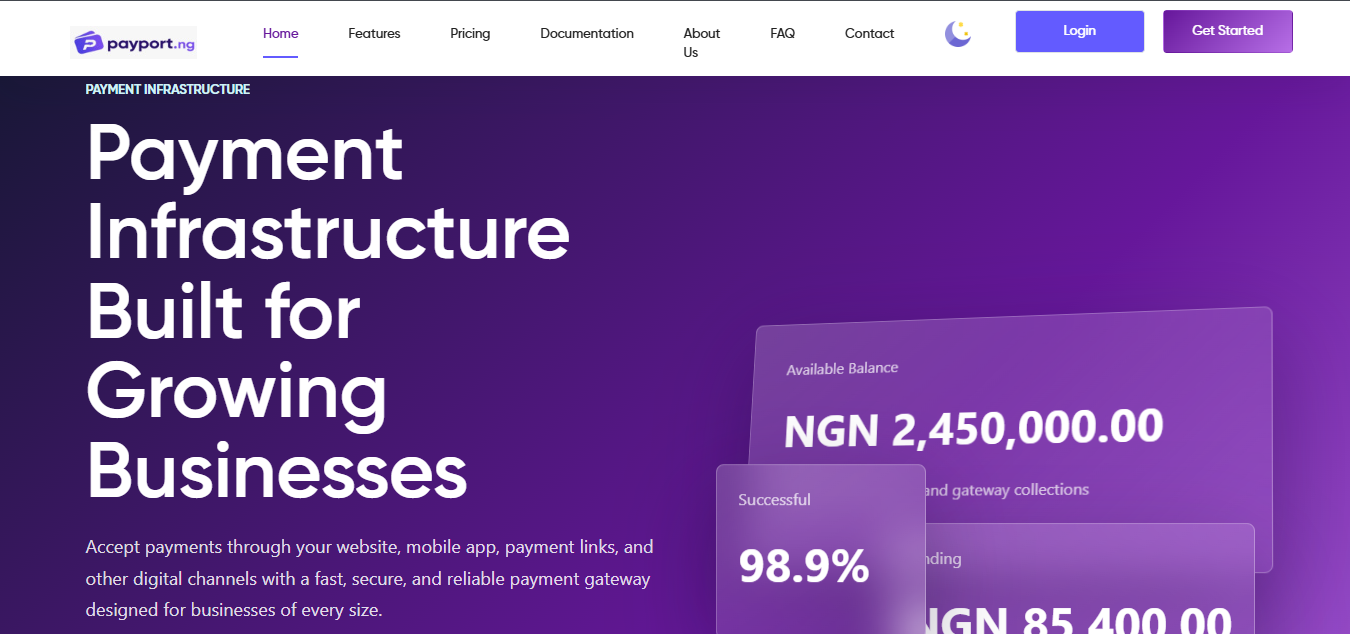Click the Get Started button

tap(1228, 31)
